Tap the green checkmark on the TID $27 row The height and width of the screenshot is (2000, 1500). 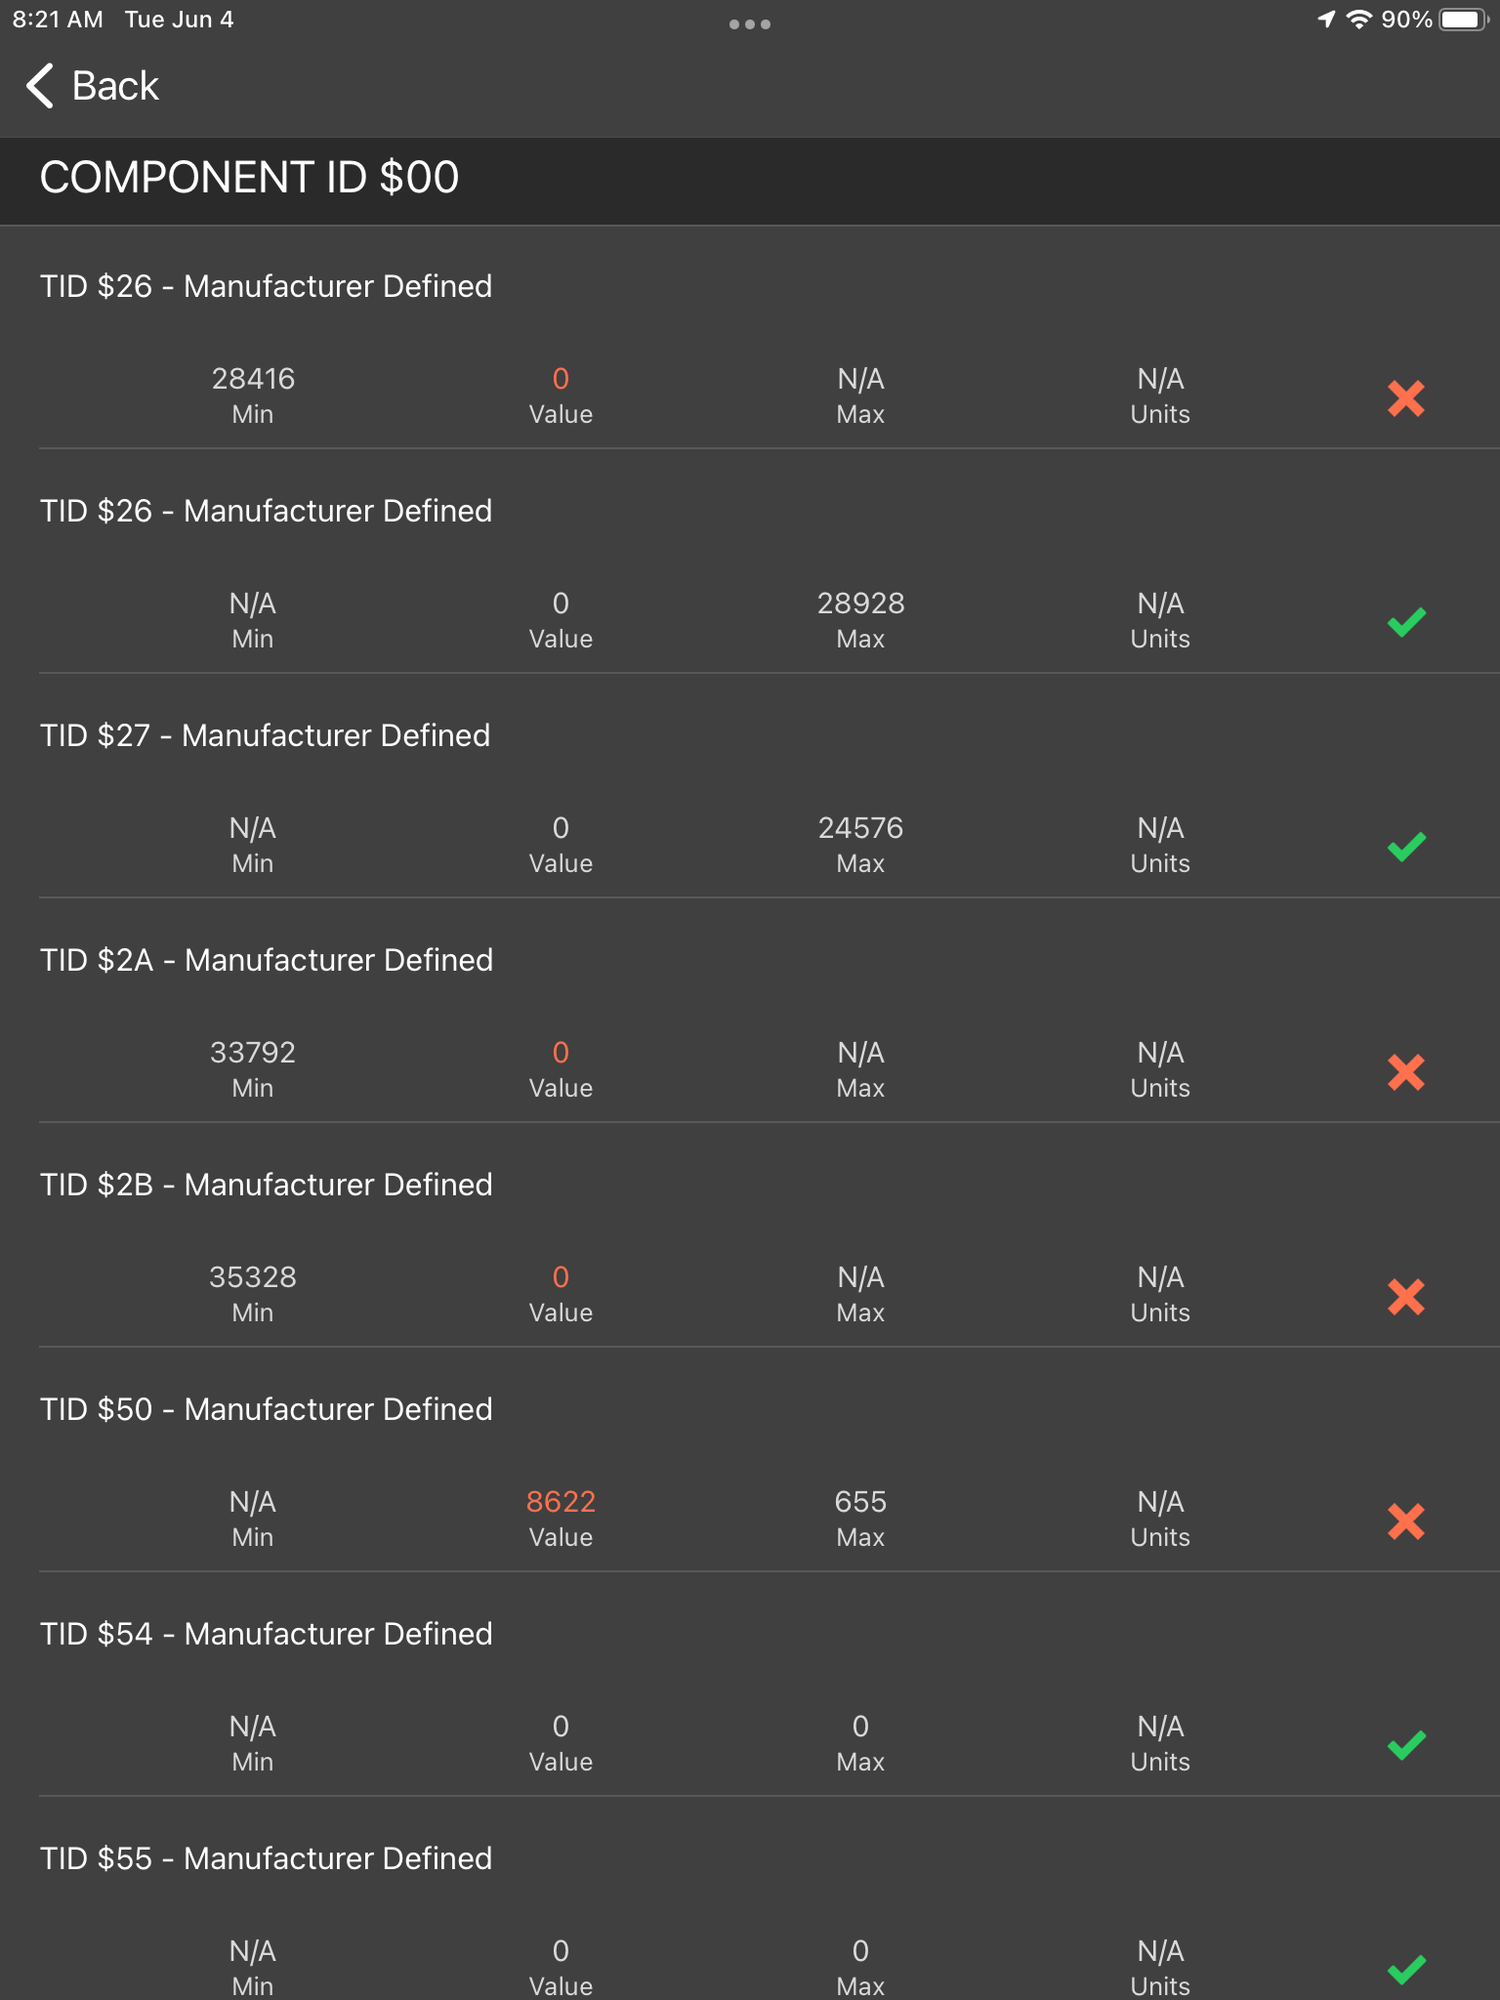(x=1406, y=847)
